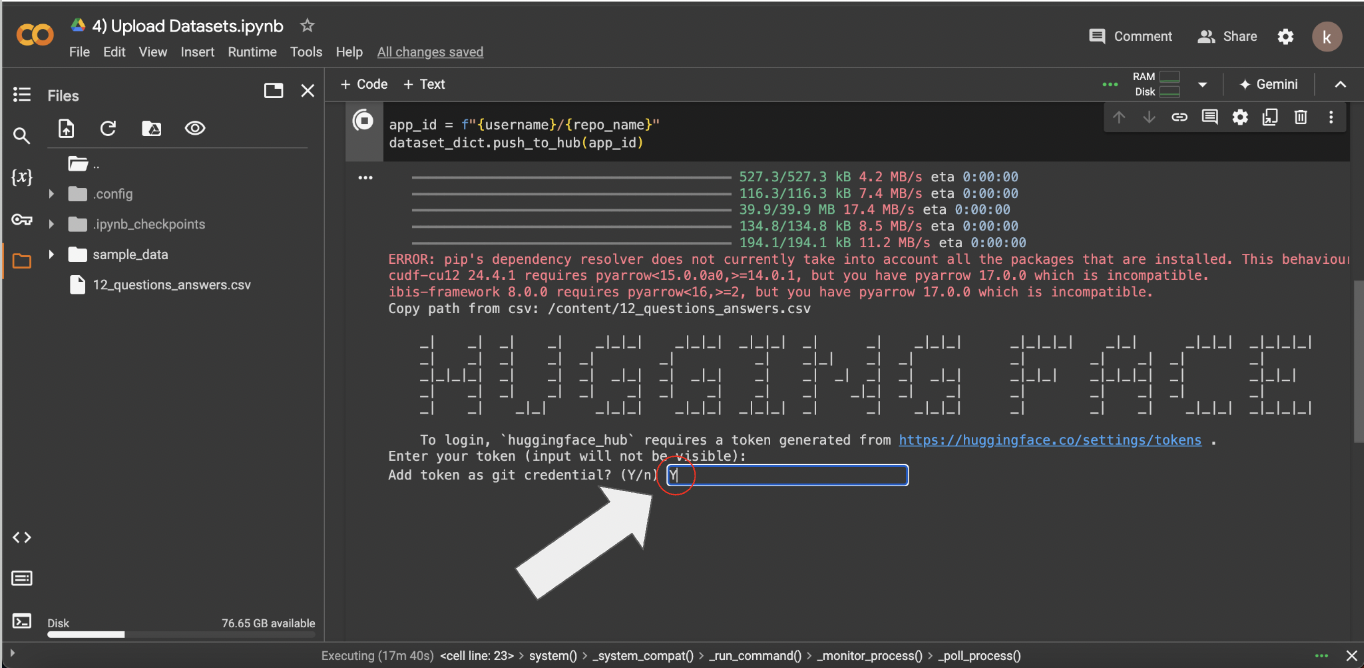
Task: Open the Variables {x} panel
Action: [21, 177]
